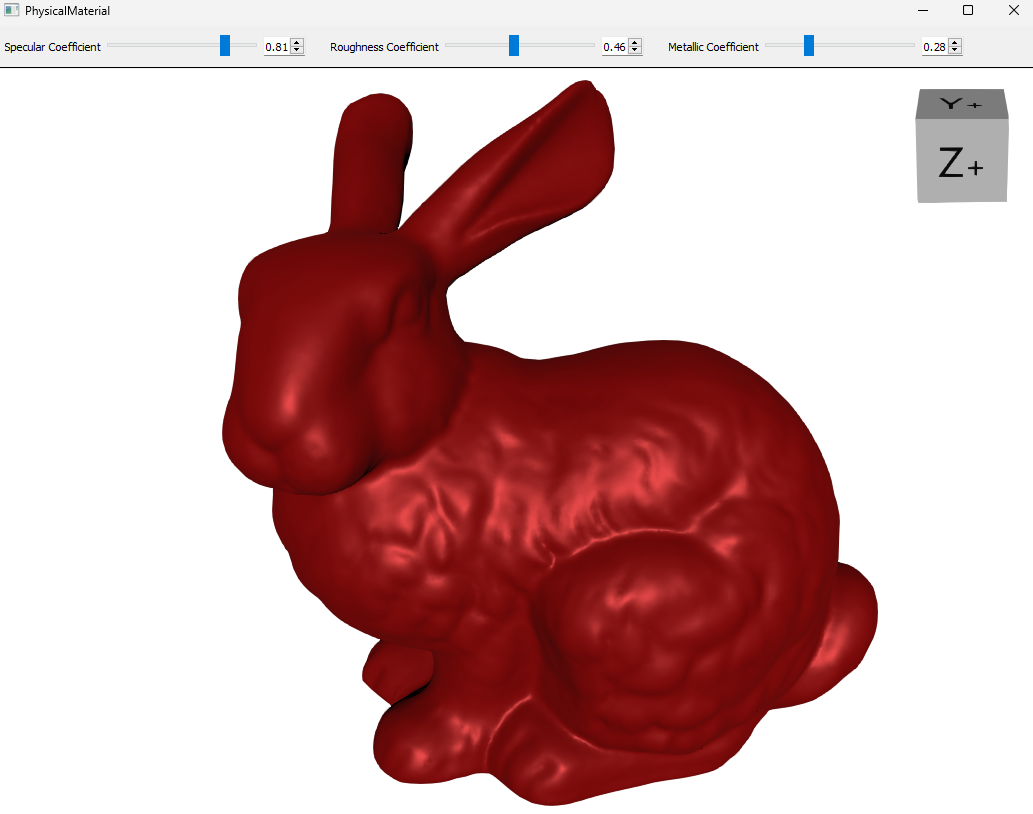This screenshot has height=814, width=1033.
Task: Click the Y+ top face of view cube
Action: point(961,104)
